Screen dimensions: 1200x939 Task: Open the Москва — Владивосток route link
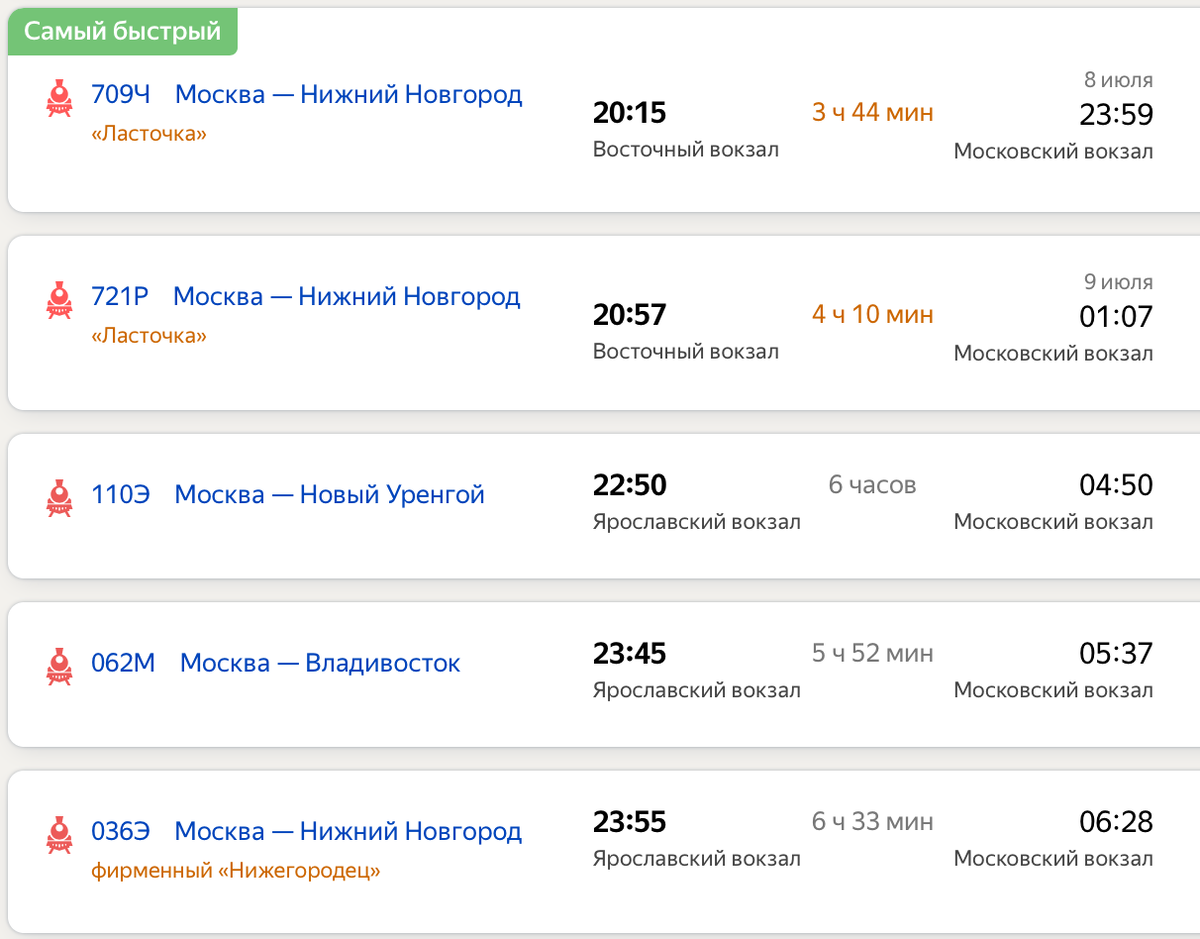coord(320,663)
